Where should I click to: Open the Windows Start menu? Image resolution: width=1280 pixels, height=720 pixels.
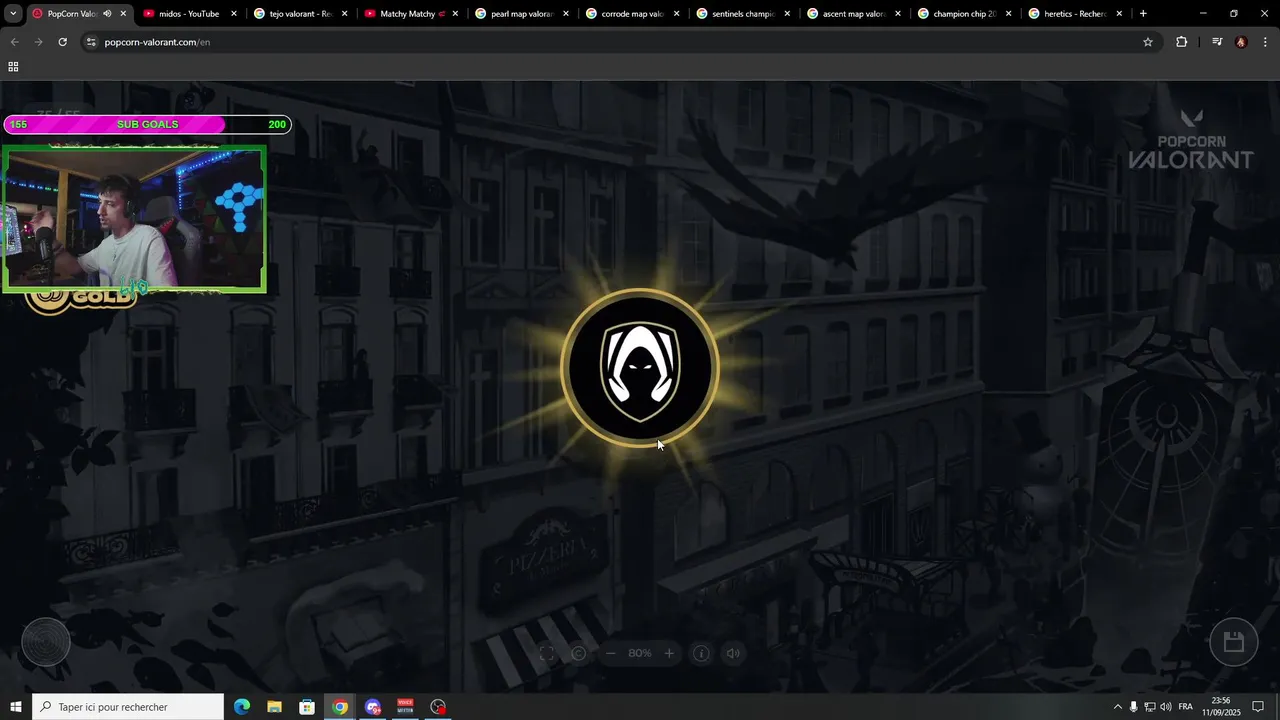point(16,707)
